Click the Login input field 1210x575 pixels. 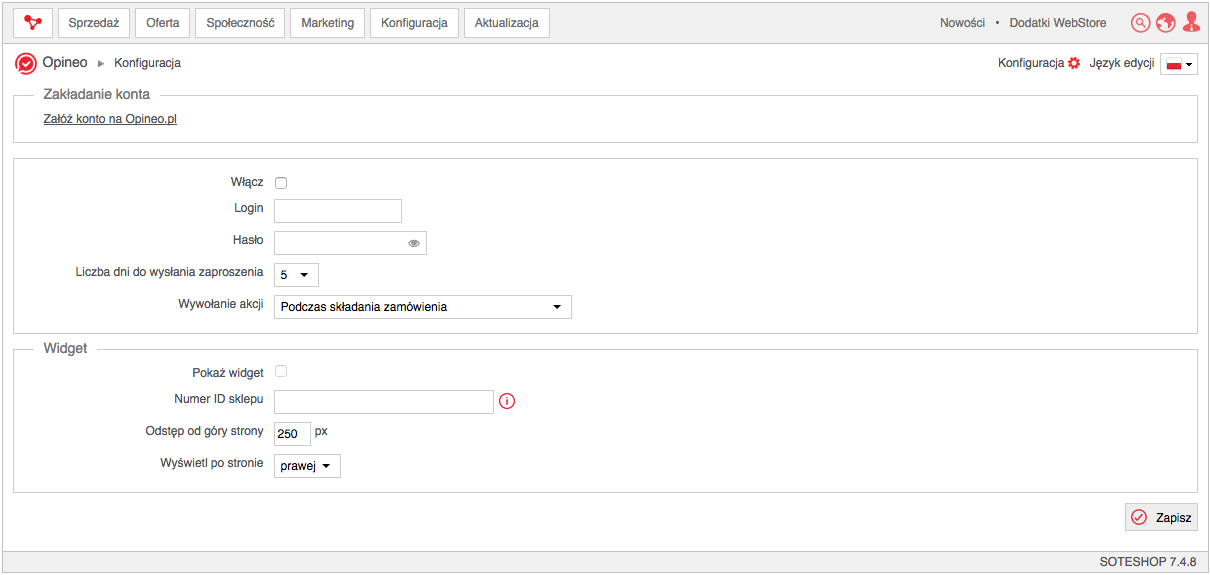(338, 210)
